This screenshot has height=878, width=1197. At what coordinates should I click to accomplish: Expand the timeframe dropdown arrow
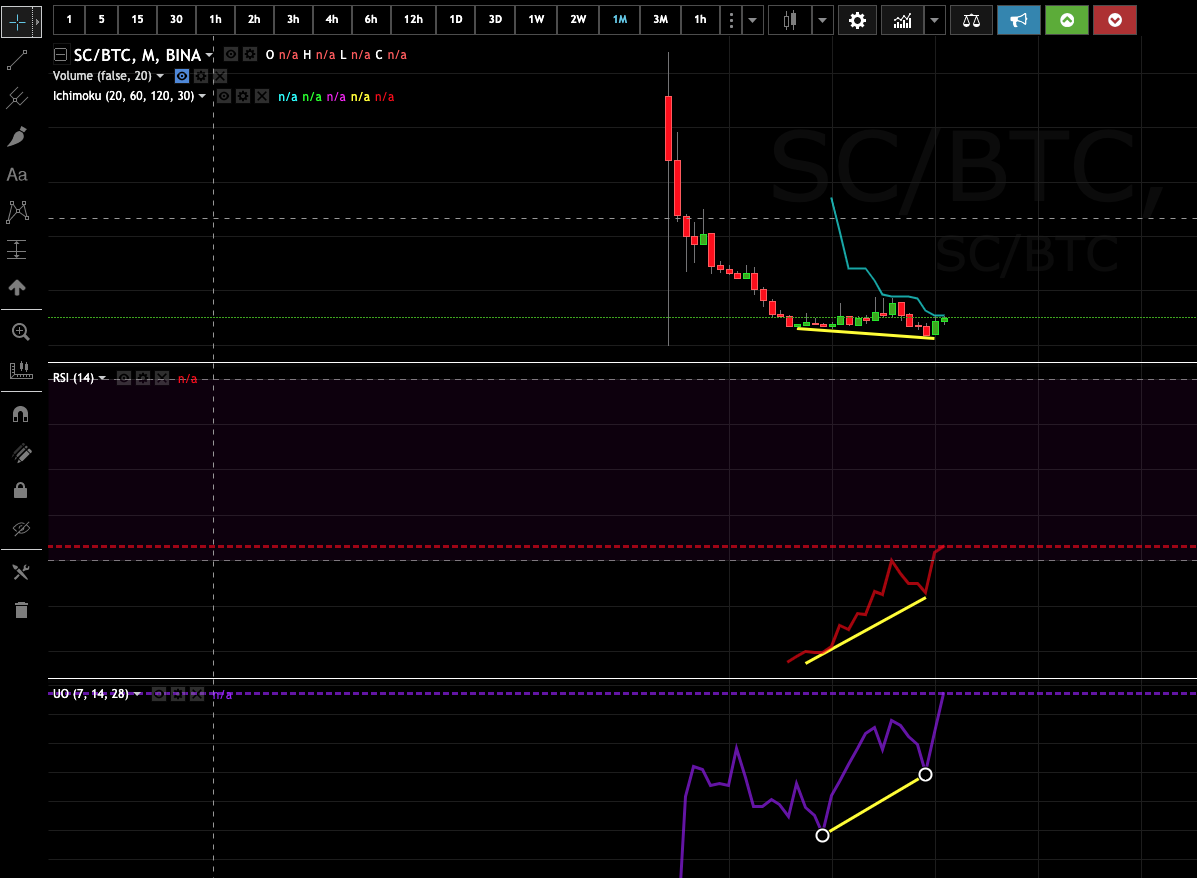[x=753, y=20]
